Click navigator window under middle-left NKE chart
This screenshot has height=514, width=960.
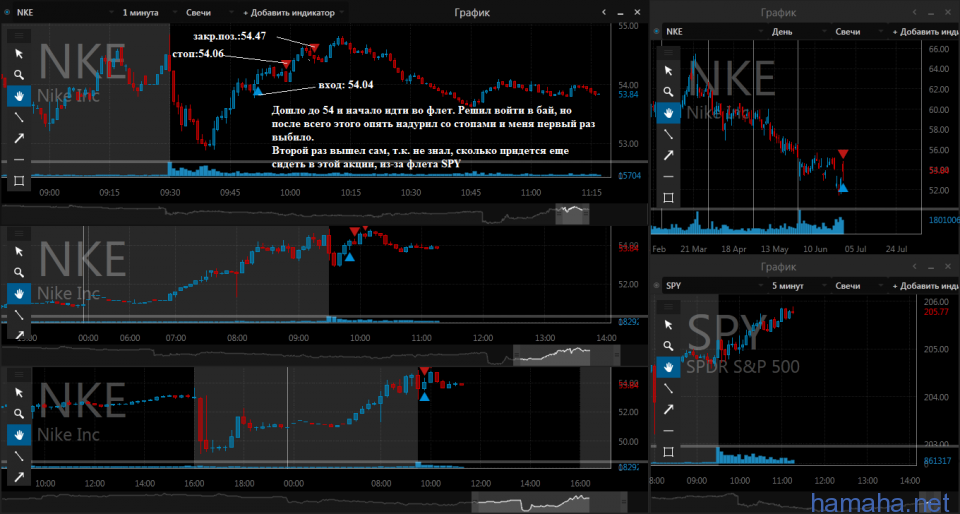click(x=566, y=354)
